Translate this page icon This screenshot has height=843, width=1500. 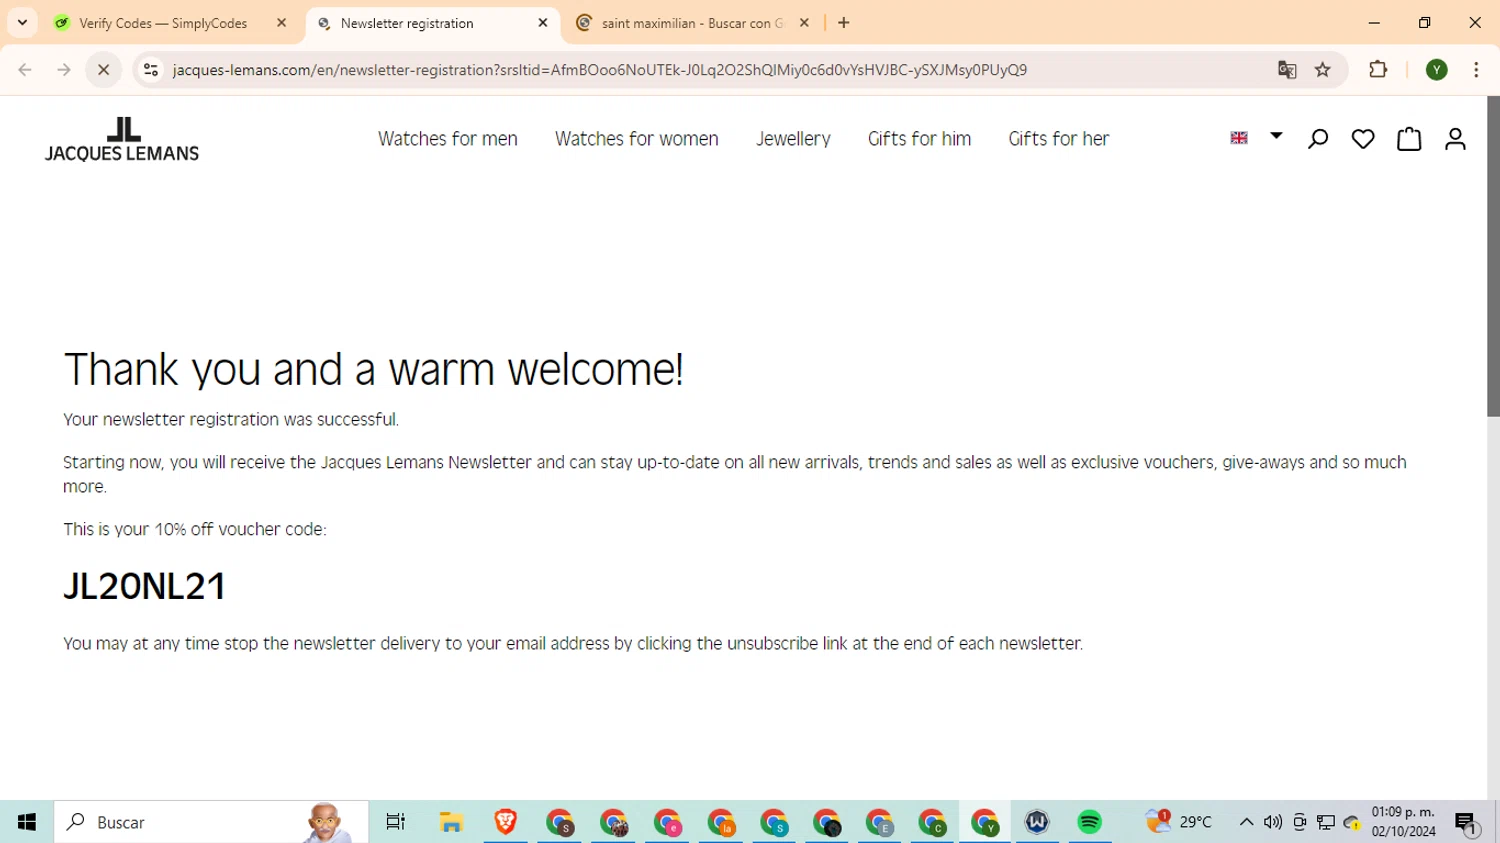pyautogui.click(x=1287, y=70)
